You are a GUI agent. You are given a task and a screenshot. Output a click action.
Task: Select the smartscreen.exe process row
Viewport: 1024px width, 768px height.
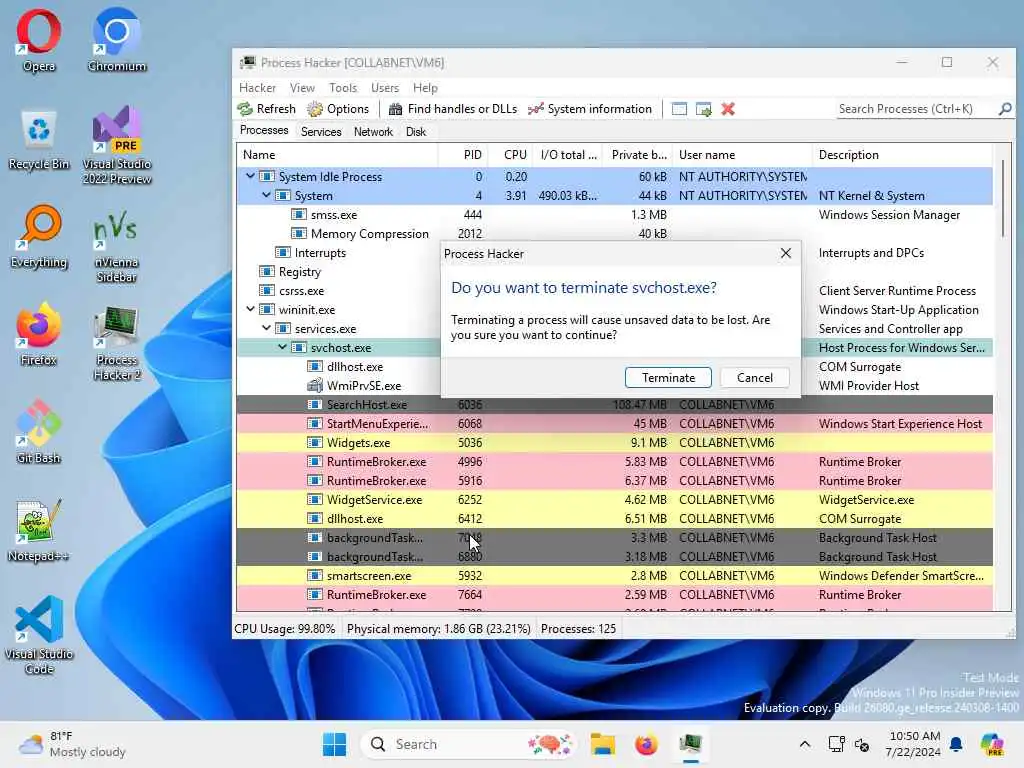(x=615, y=575)
